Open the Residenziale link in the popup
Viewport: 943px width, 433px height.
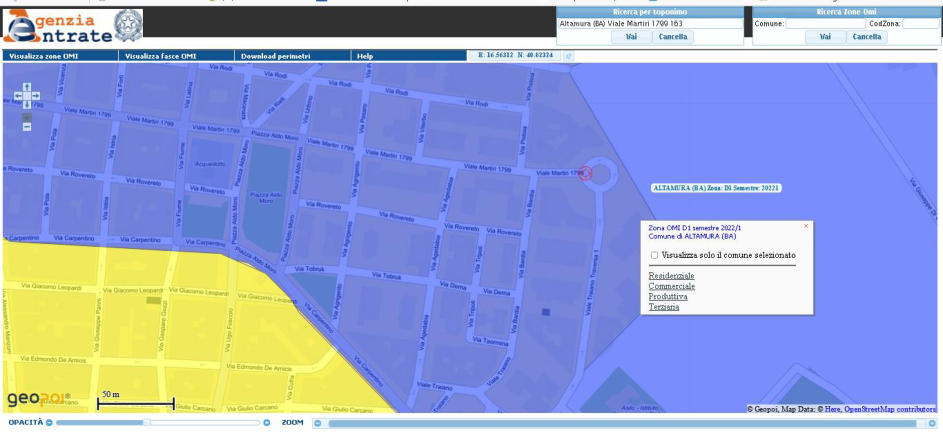[671, 275]
